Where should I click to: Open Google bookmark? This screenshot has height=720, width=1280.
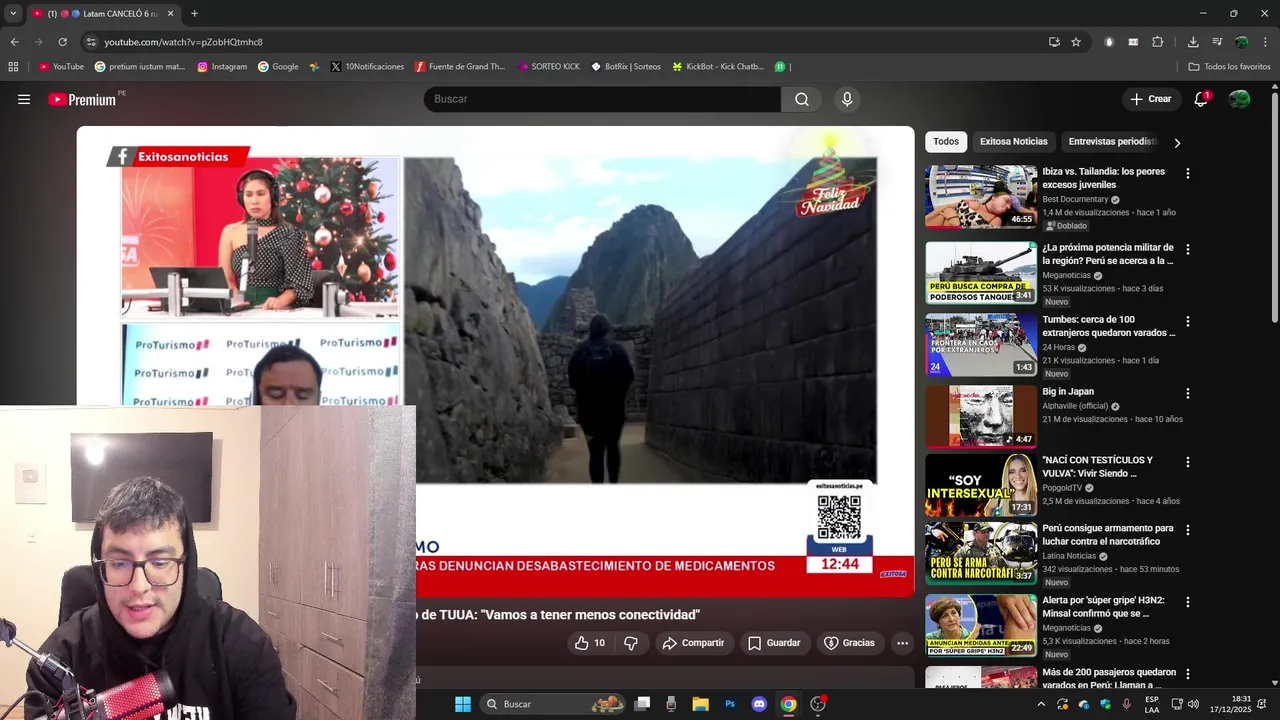(278, 67)
